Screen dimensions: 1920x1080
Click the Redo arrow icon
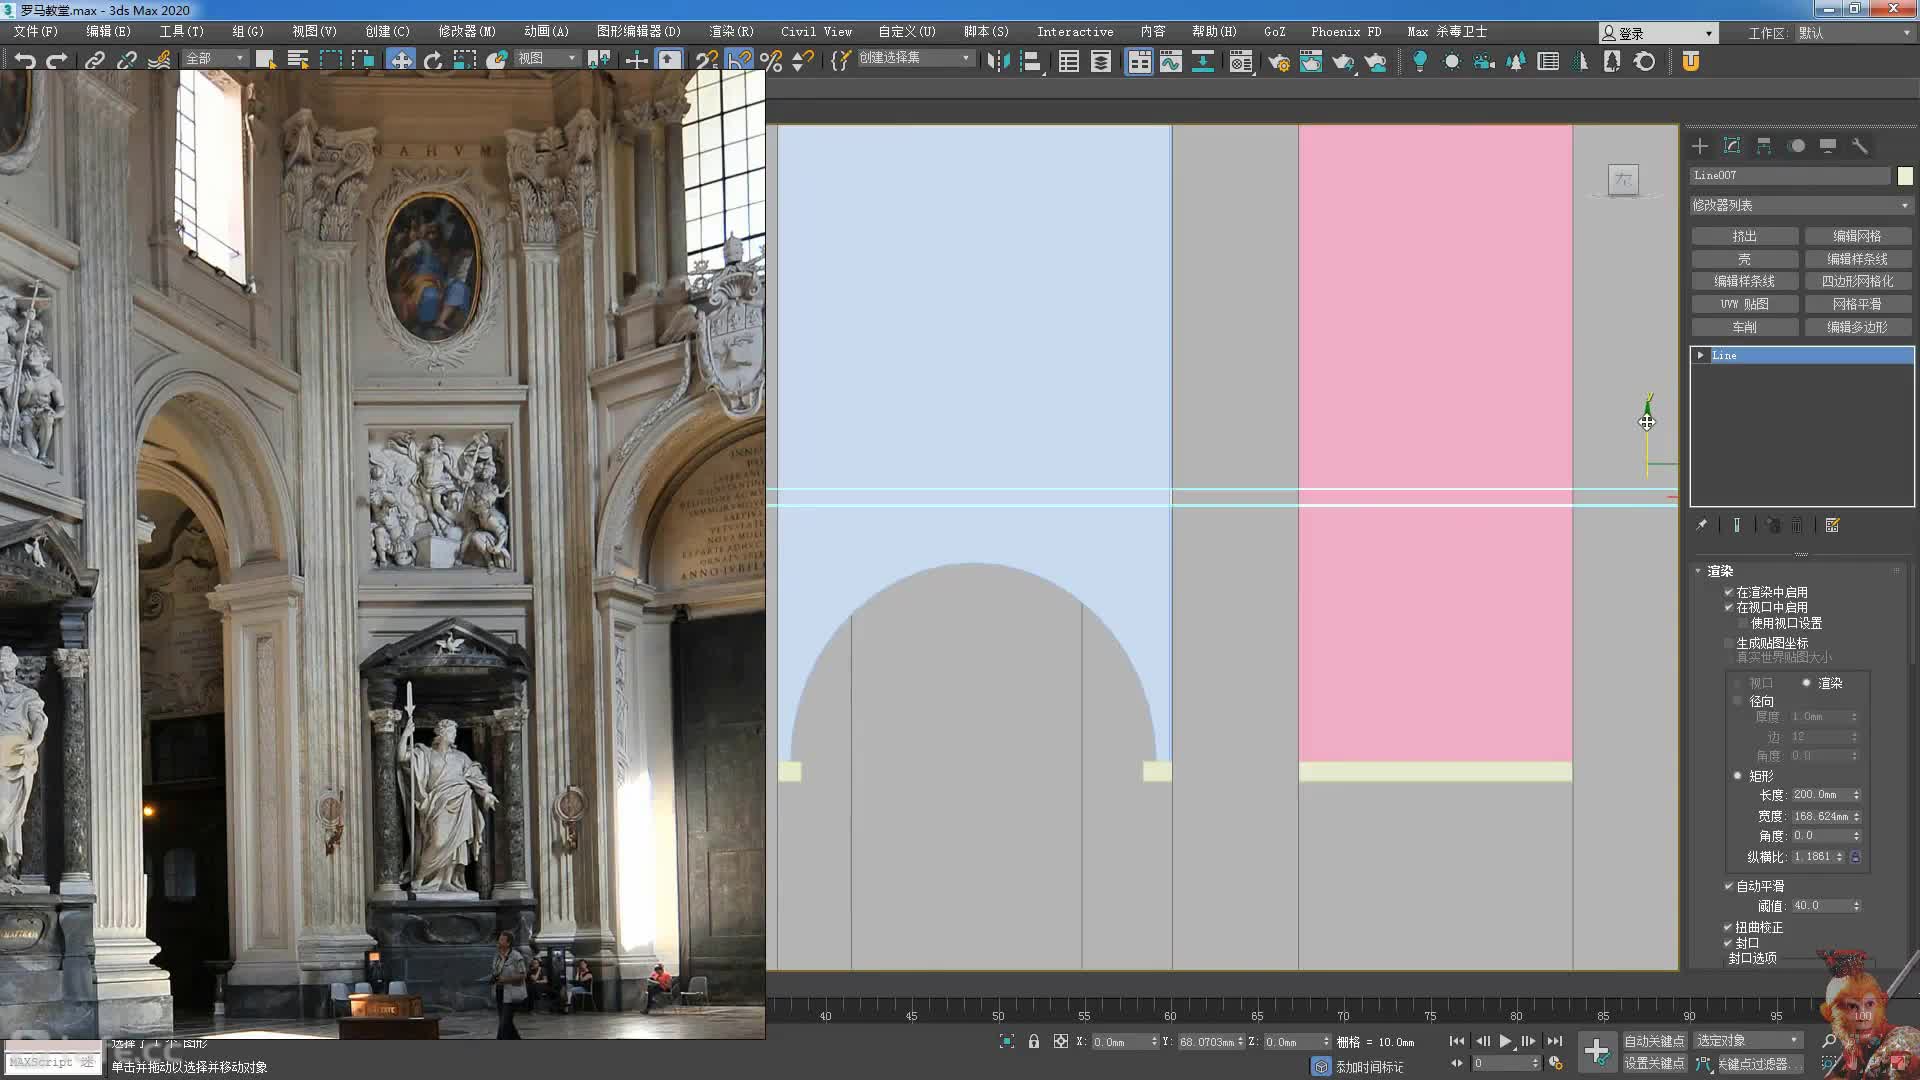57,61
